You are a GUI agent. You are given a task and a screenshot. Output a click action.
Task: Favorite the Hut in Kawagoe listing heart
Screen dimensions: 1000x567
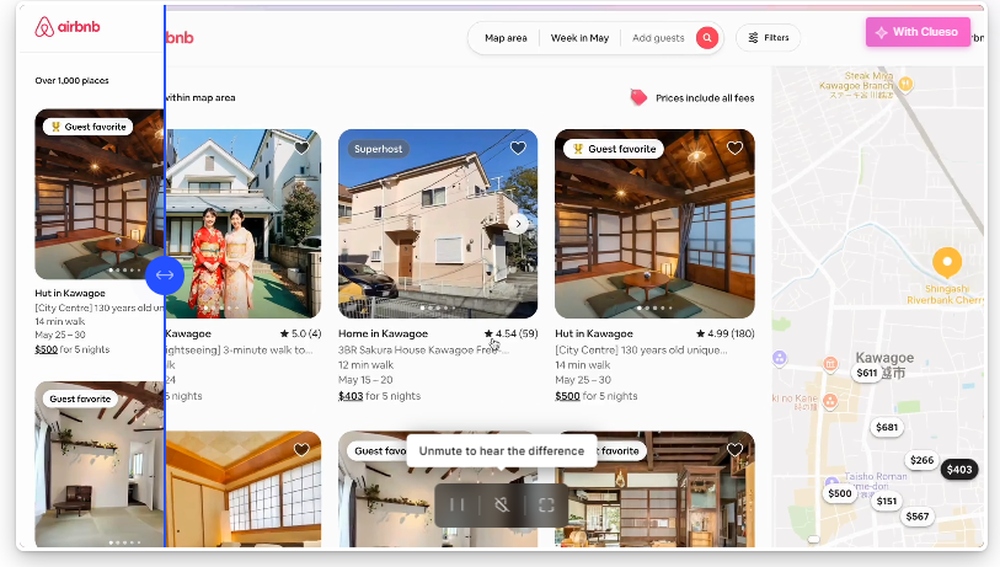(735, 148)
